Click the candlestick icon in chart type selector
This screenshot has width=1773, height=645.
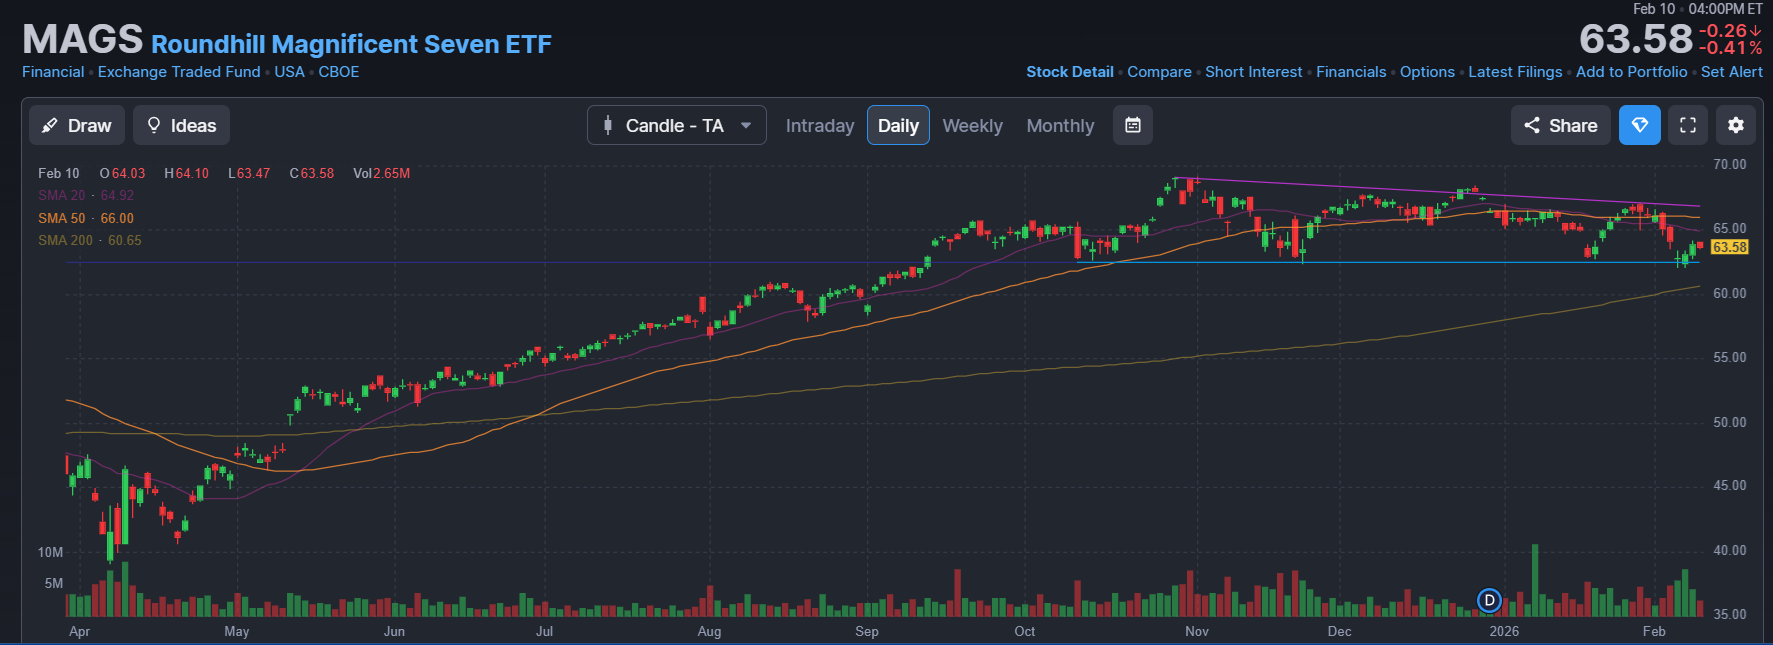[608, 125]
